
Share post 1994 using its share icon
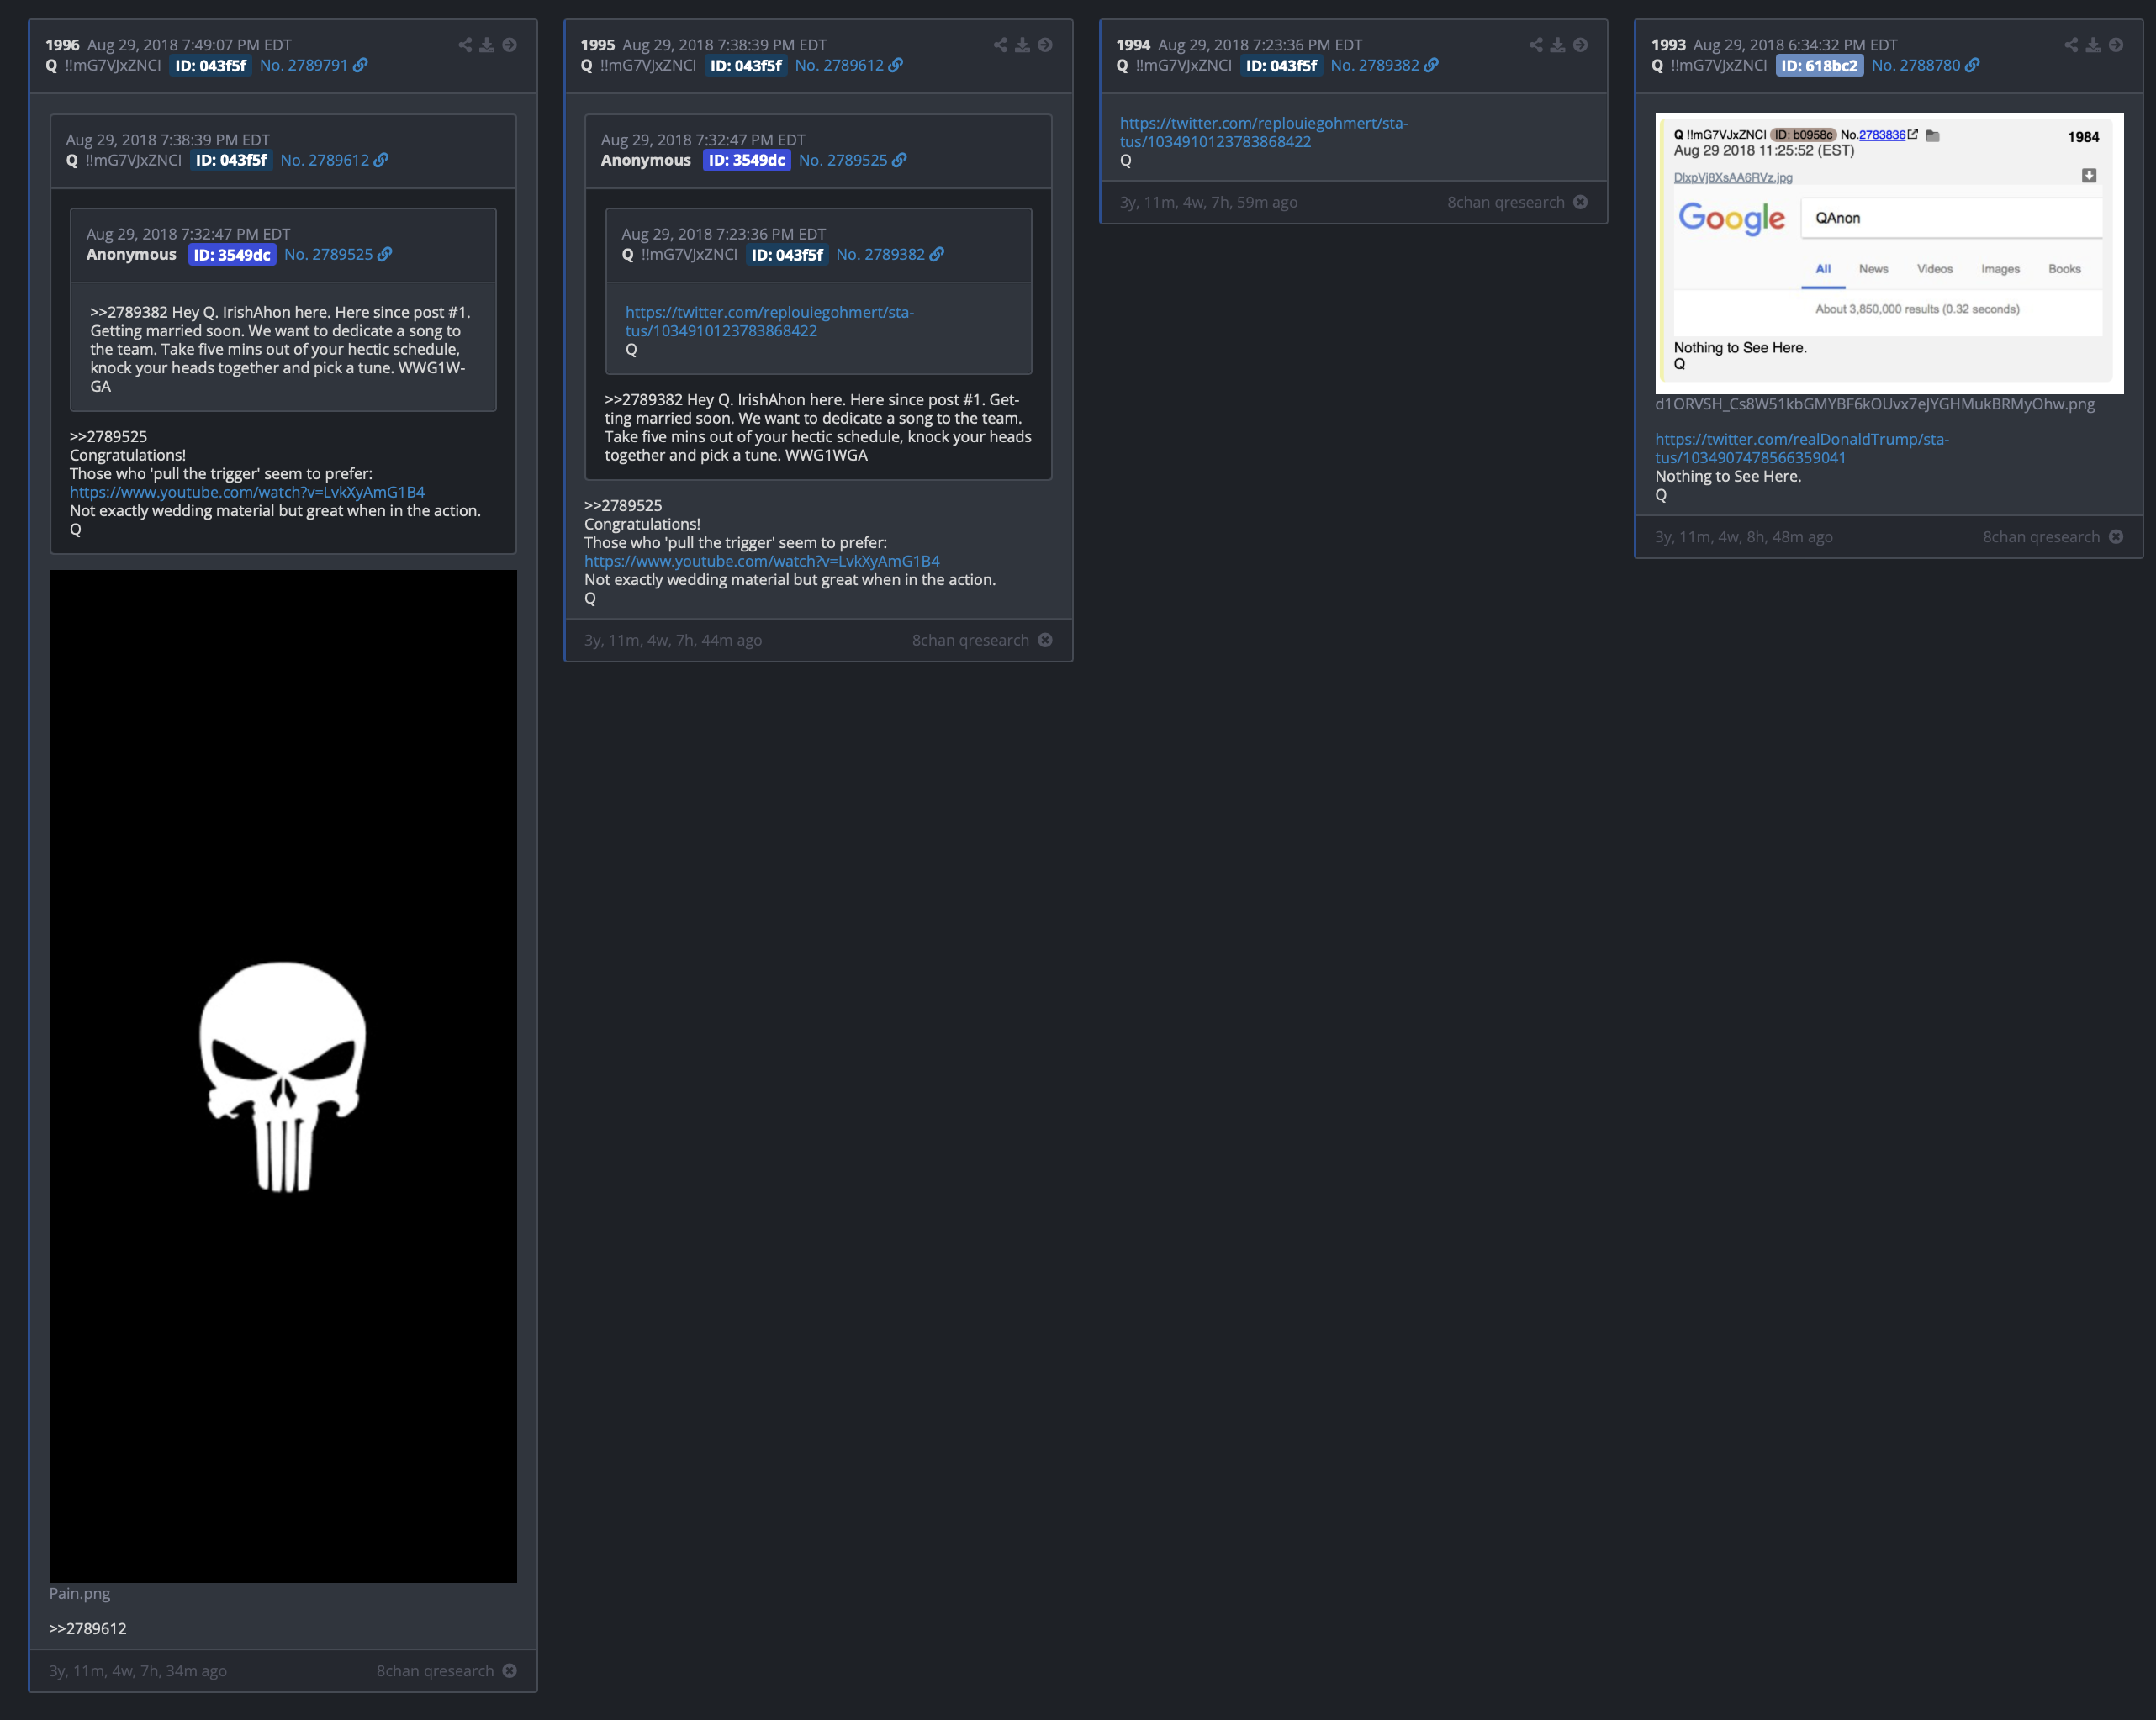tap(1536, 45)
